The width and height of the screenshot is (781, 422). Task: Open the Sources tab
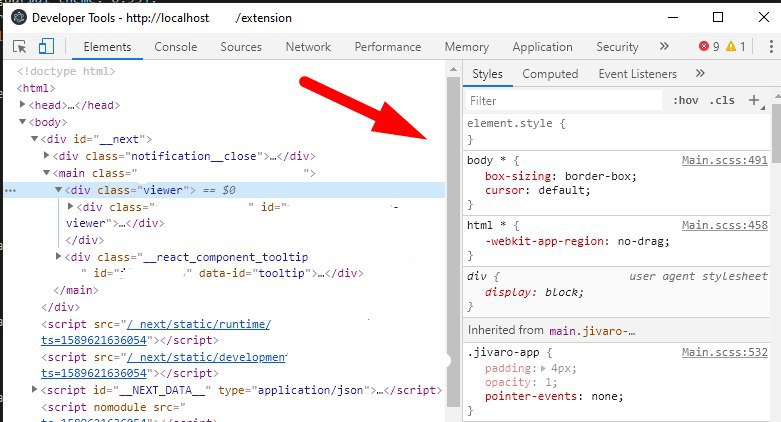241,47
